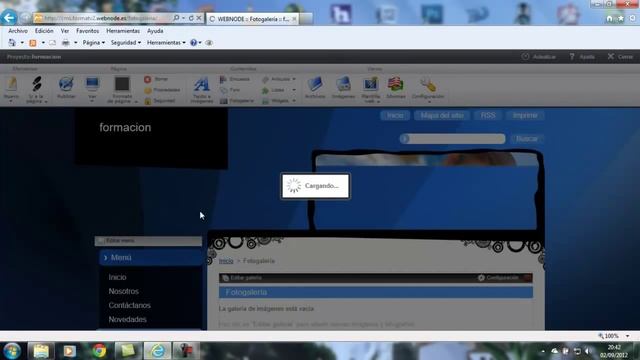
Task: Open the print options arrow beside printer icon
Action: pos(76,42)
